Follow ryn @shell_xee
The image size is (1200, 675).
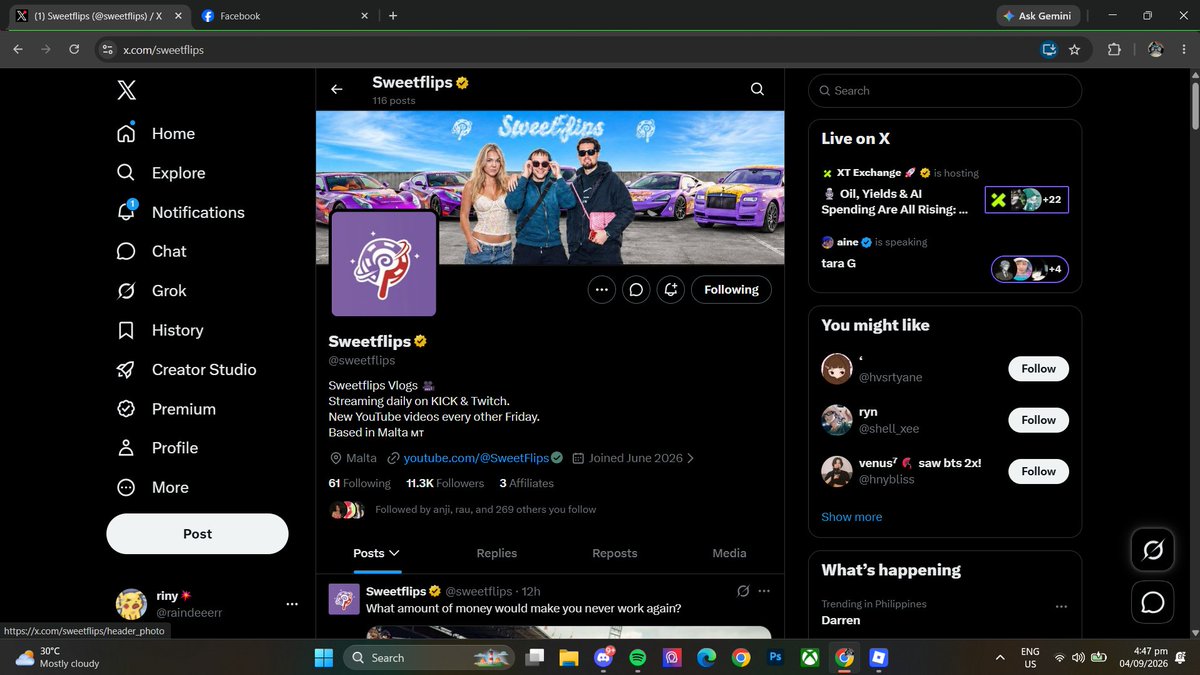[1038, 420]
